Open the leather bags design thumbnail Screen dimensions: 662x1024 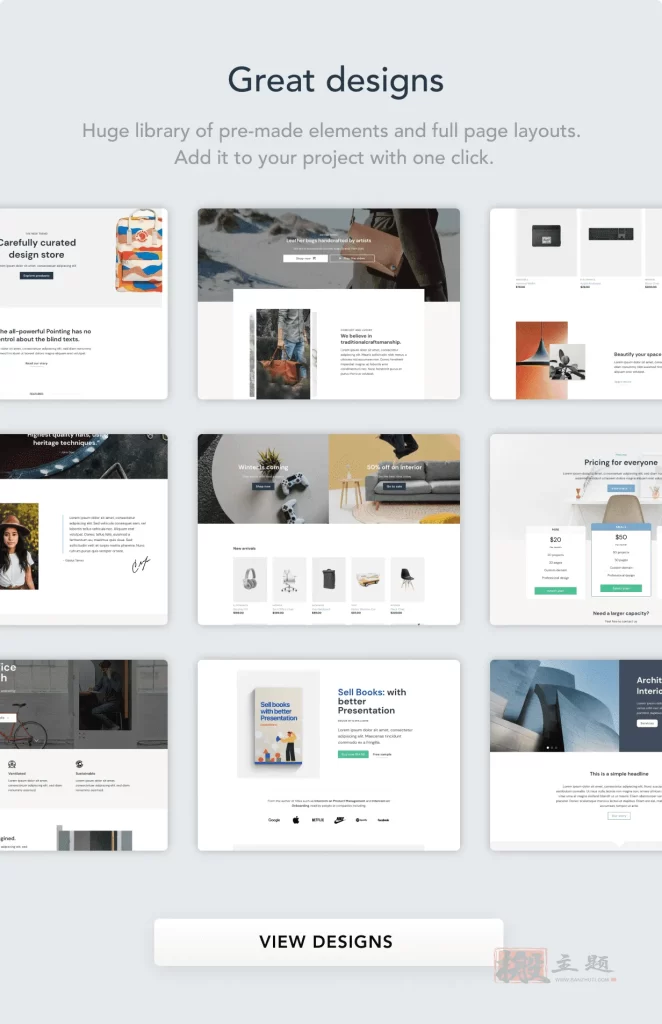328,303
